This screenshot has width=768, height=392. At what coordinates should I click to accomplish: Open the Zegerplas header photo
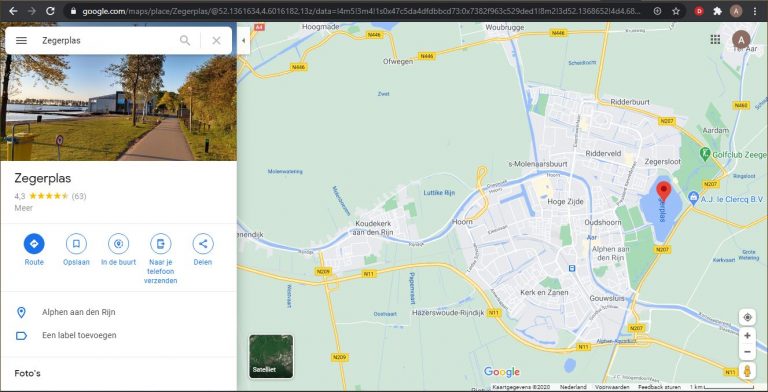coord(119,108)
